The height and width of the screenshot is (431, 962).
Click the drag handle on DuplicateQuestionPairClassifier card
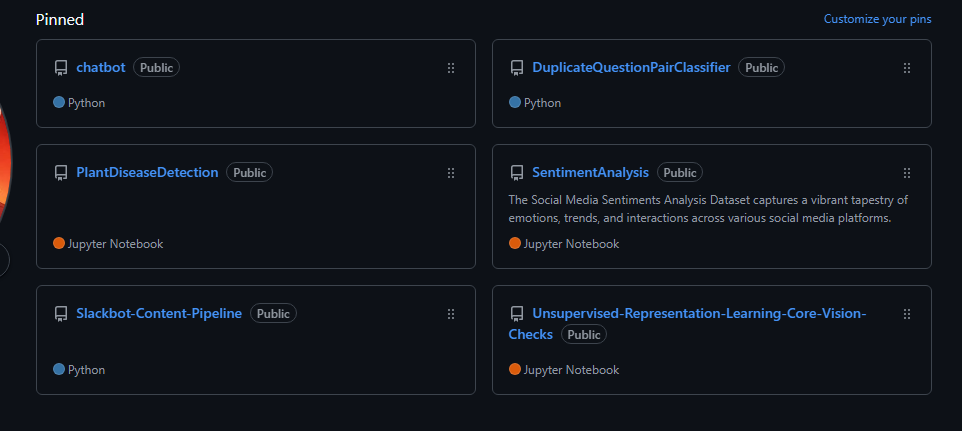click(907, 68)
